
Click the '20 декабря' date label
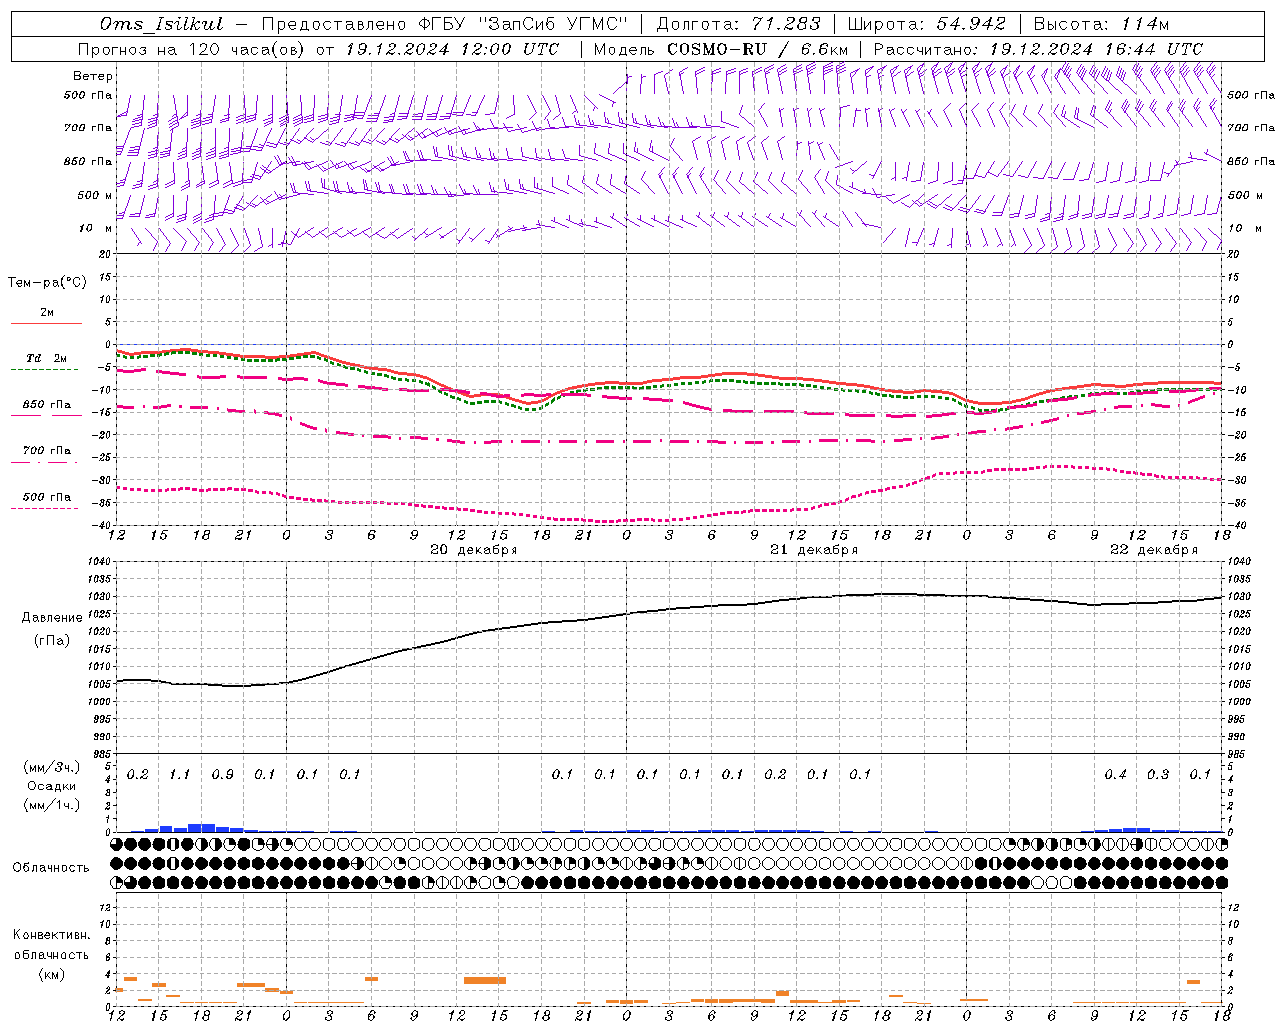[x=474, y=550]
